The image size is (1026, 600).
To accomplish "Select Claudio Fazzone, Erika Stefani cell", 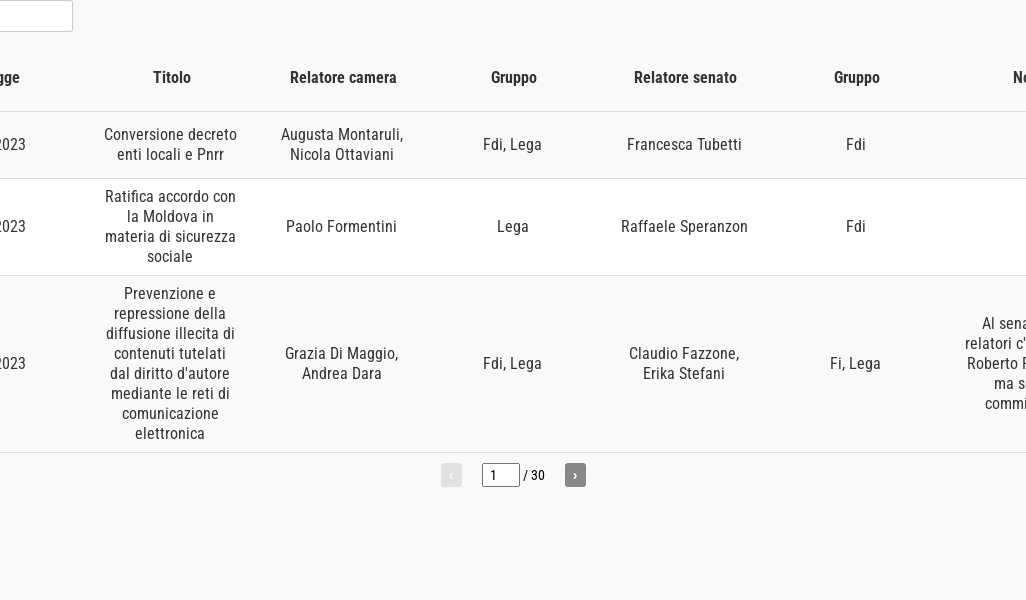I will [x=684, y=364].
